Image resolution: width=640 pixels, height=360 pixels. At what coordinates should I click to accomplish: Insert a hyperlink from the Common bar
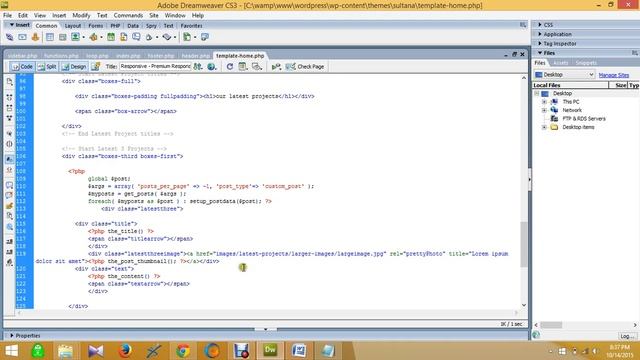[9, 37]
